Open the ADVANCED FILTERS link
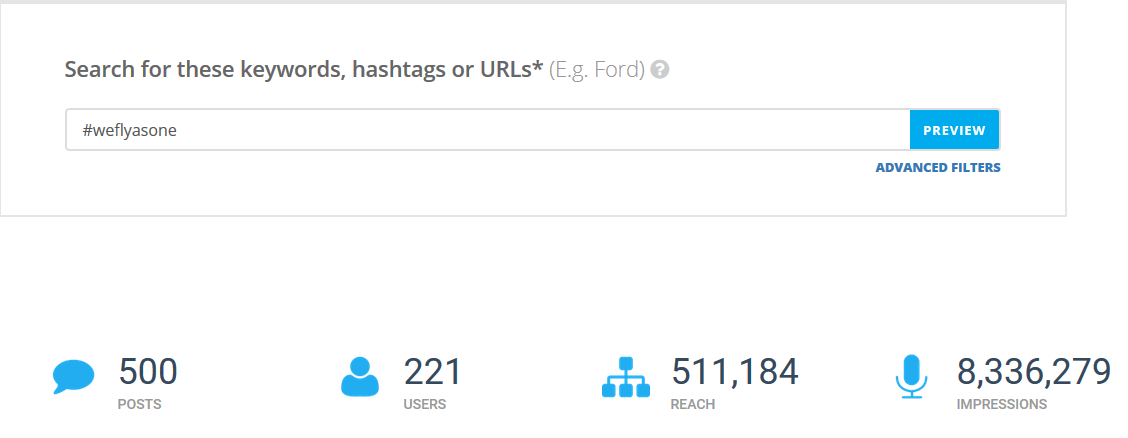This screenshot has width=1128, height=438. tap(938, 168)
